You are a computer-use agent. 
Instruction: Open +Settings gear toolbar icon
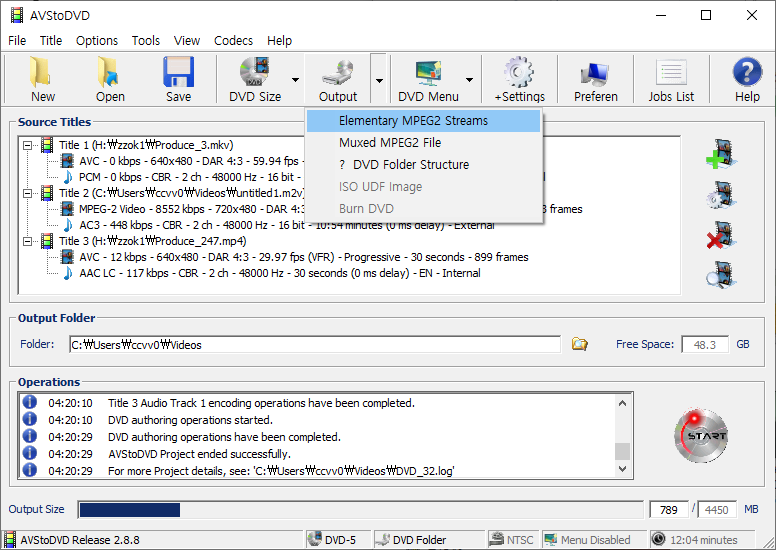(520, 79)
